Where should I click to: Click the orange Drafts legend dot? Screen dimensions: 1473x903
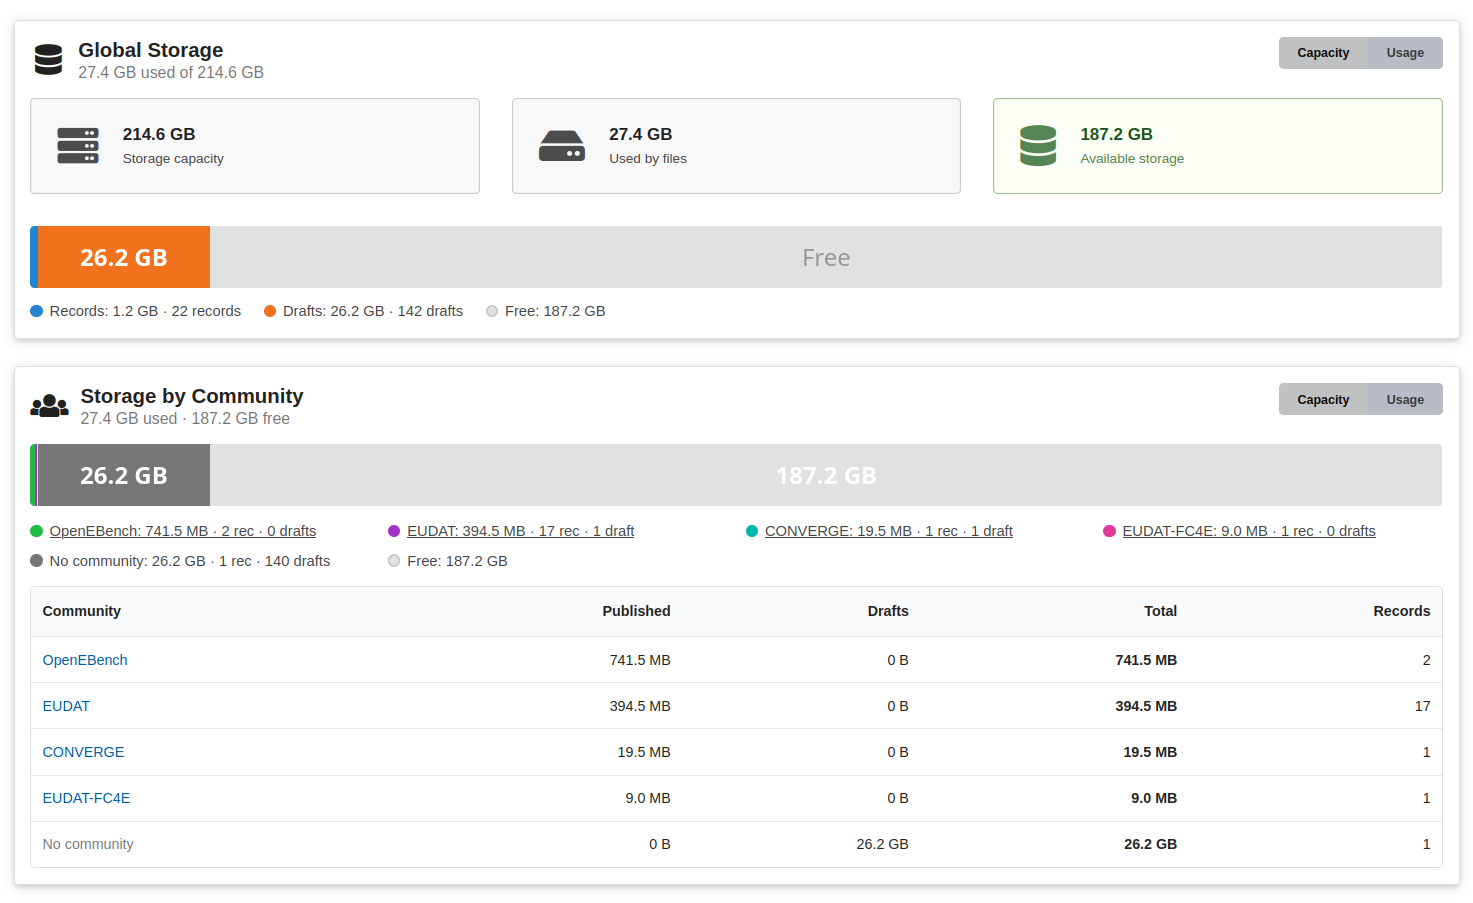coord(270,311)
